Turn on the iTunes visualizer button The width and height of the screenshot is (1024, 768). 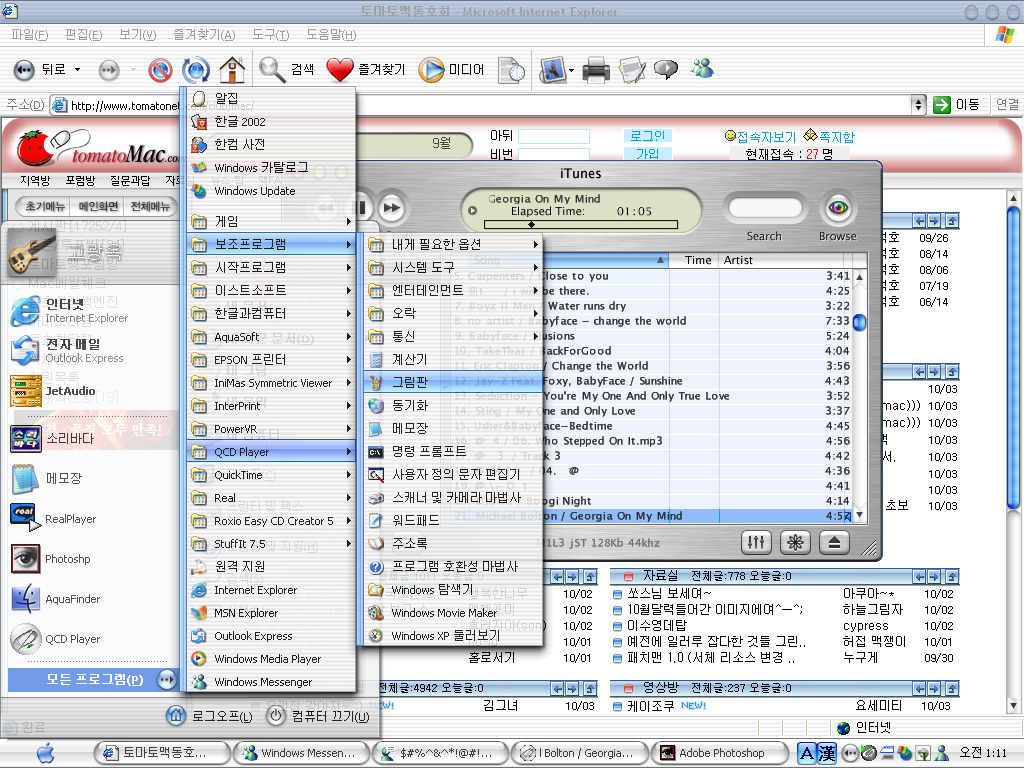point(796,541)
